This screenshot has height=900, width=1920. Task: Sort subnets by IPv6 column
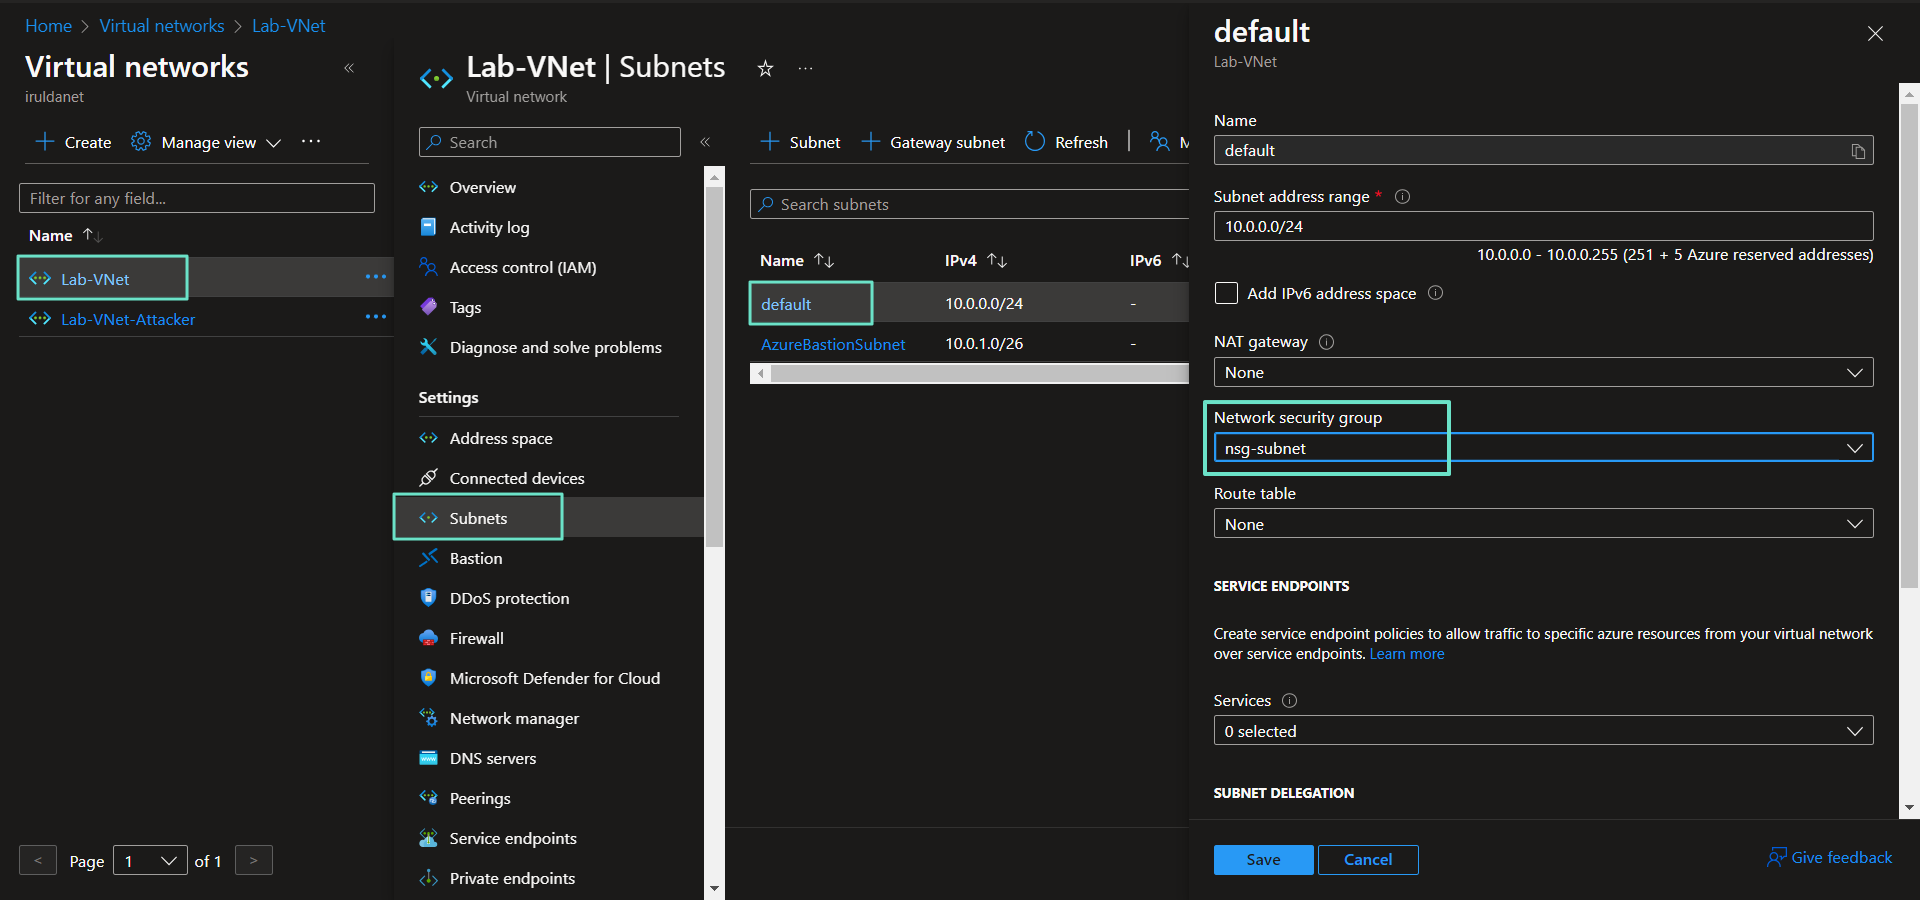(1180, 261)
